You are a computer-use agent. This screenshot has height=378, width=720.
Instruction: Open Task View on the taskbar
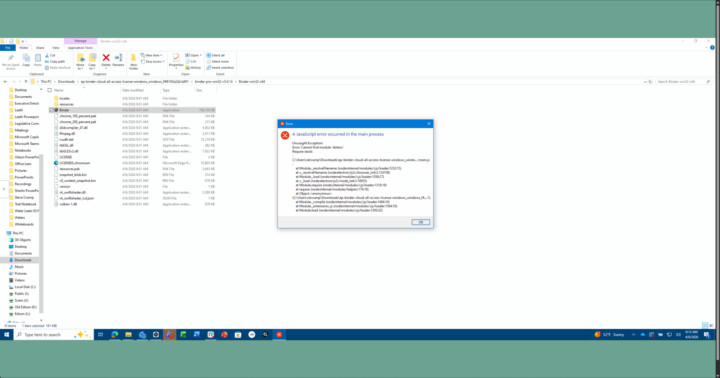click(101, 335)
